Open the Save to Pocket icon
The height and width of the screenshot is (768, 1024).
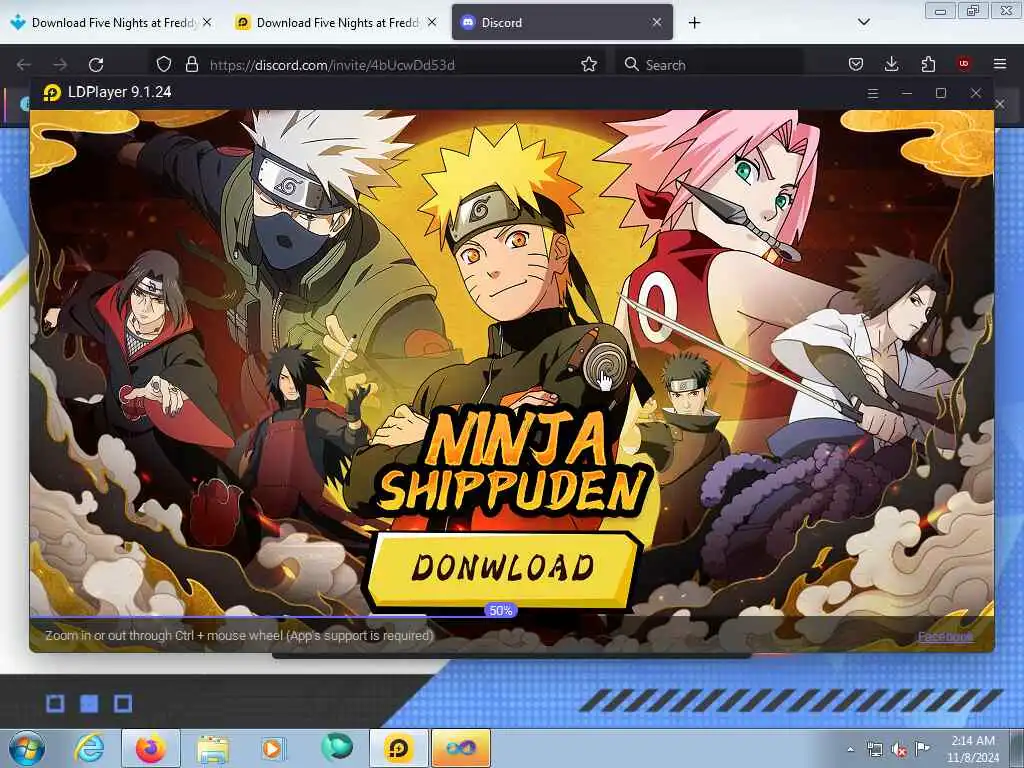point(856,64)
